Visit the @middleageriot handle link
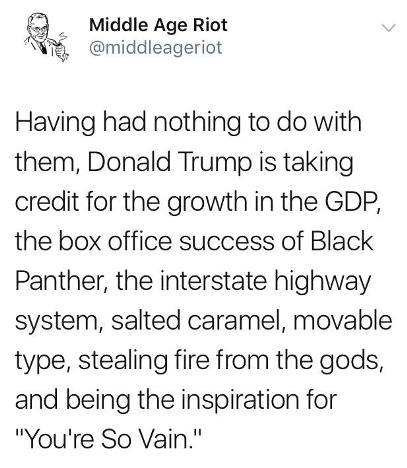Screen dimensions: 407x468 [156, 47]
